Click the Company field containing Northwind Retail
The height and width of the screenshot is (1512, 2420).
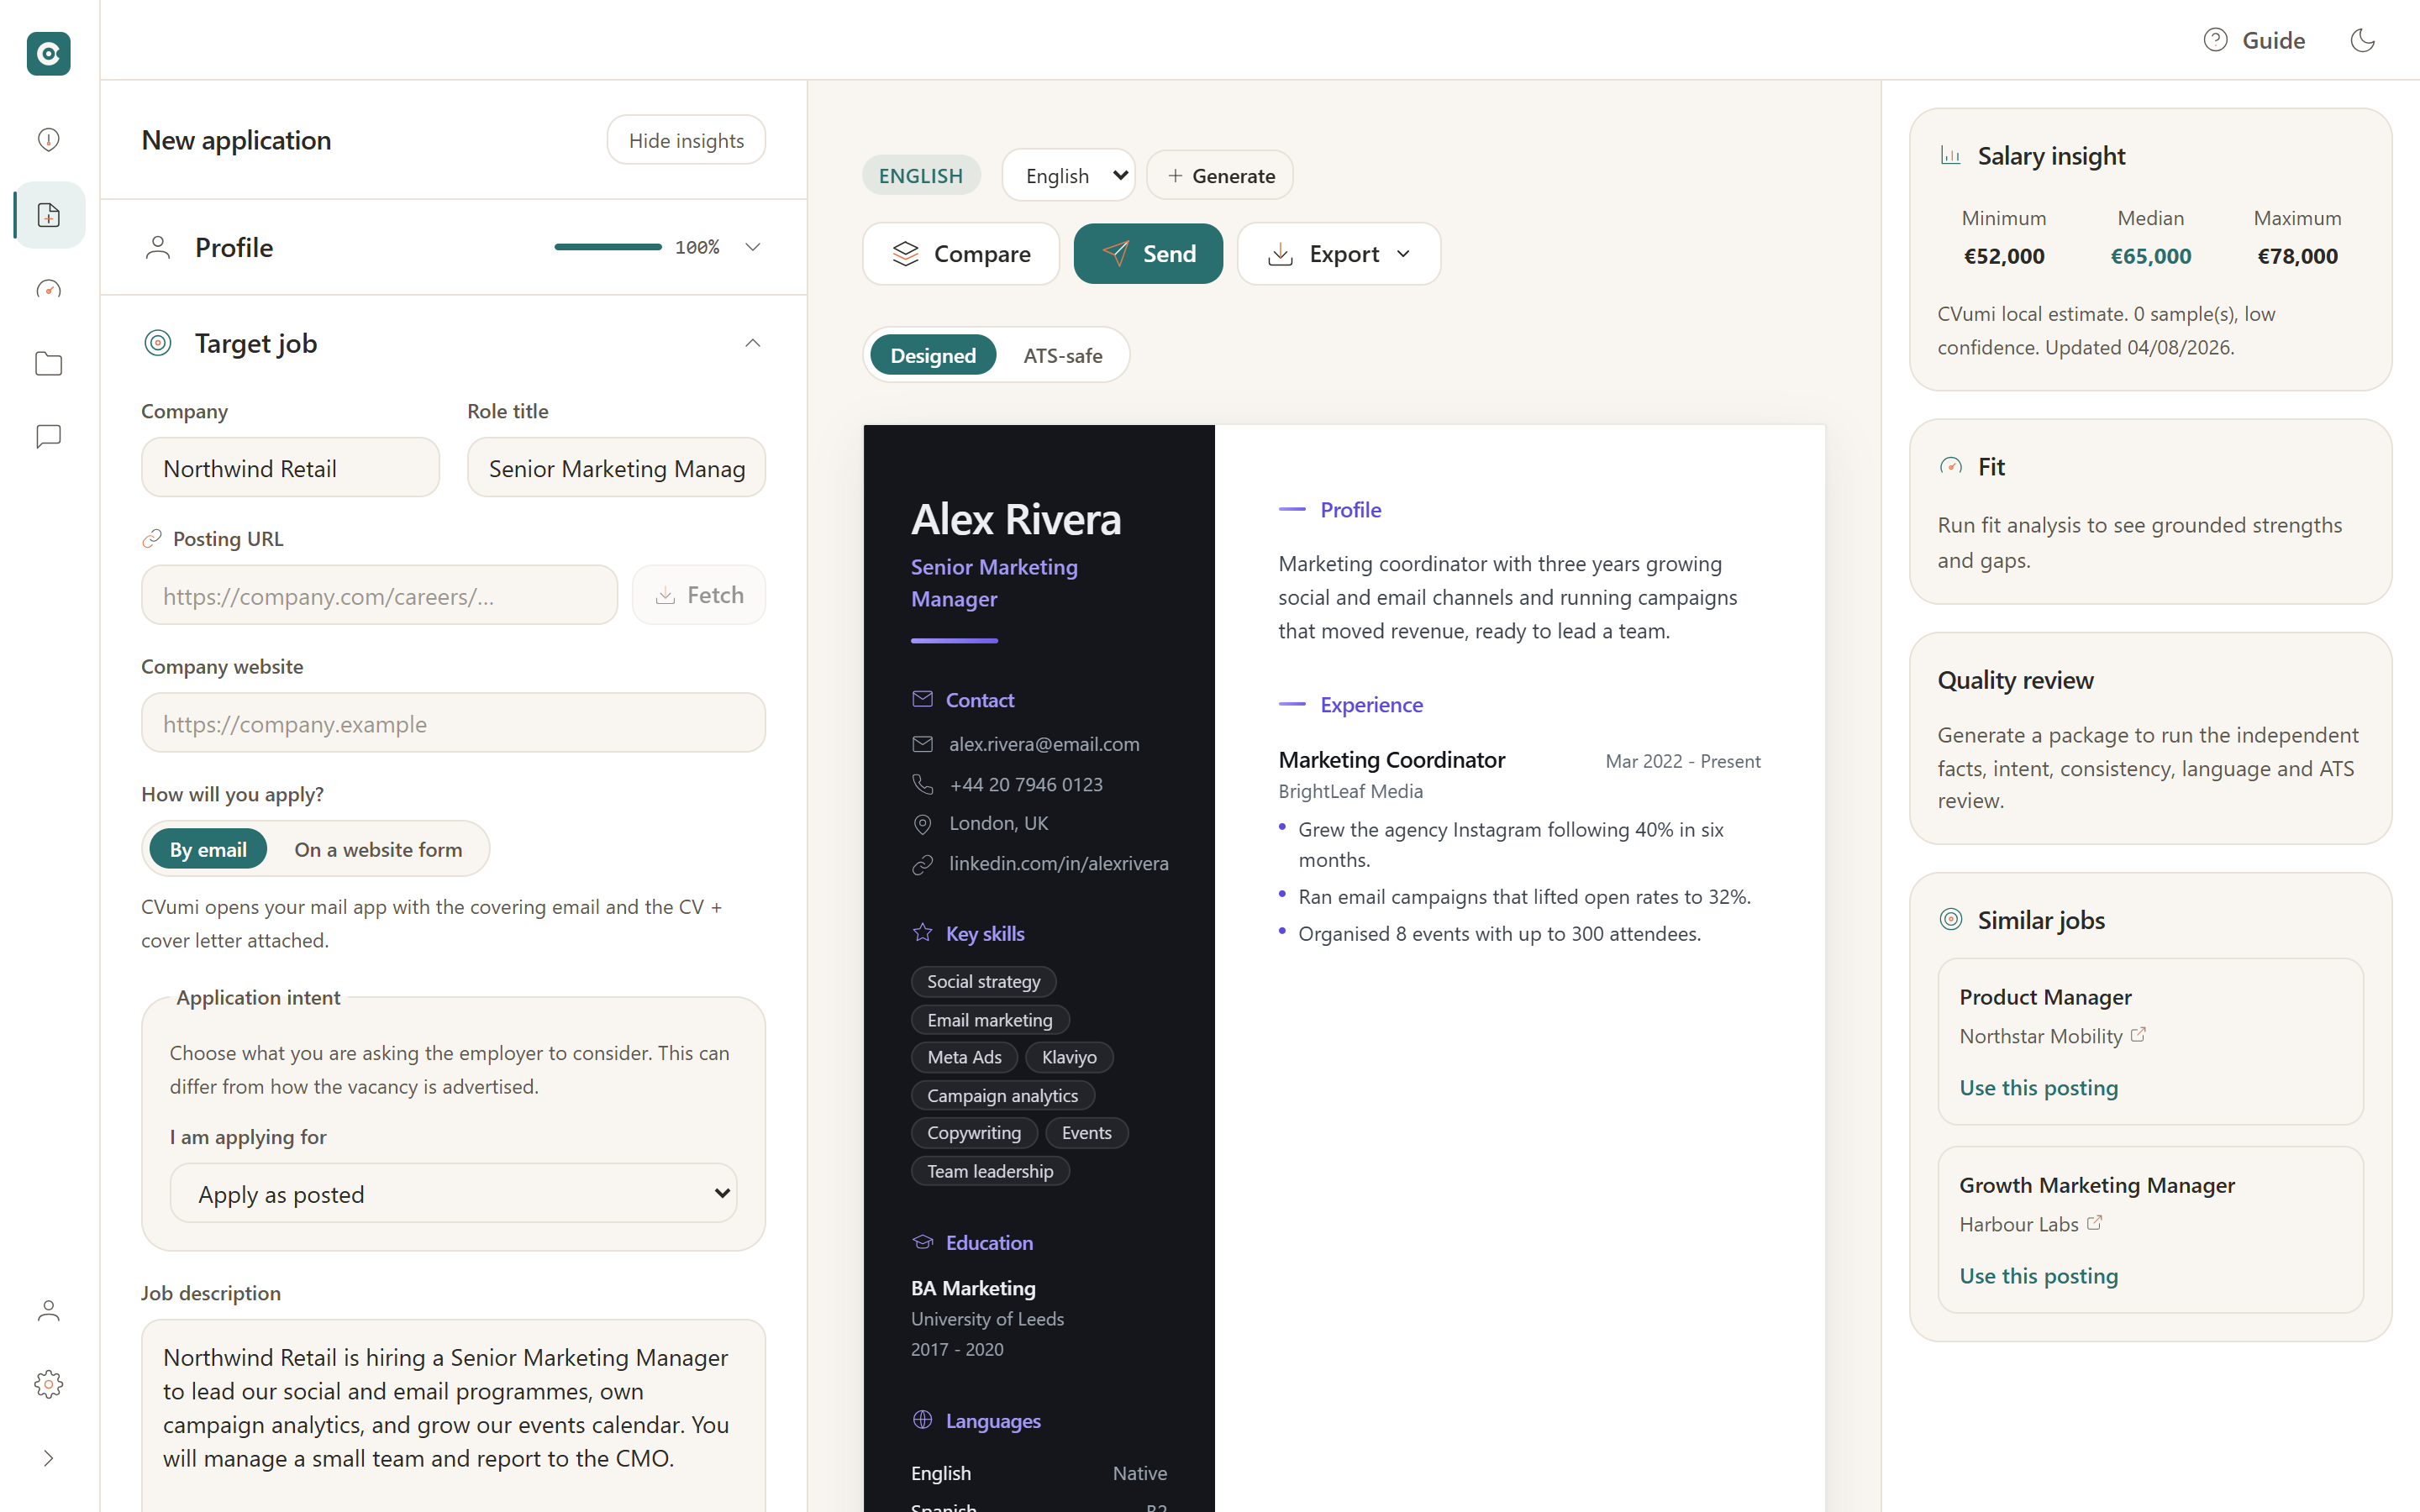[x=290, y=467]
